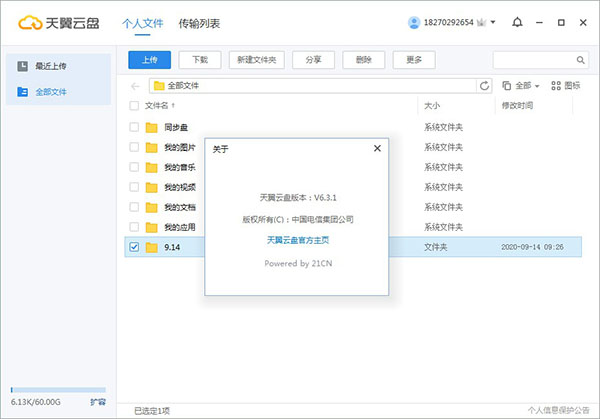Open the user avatar icon
This screenshot has width=600, height=419.
[414, 23]
